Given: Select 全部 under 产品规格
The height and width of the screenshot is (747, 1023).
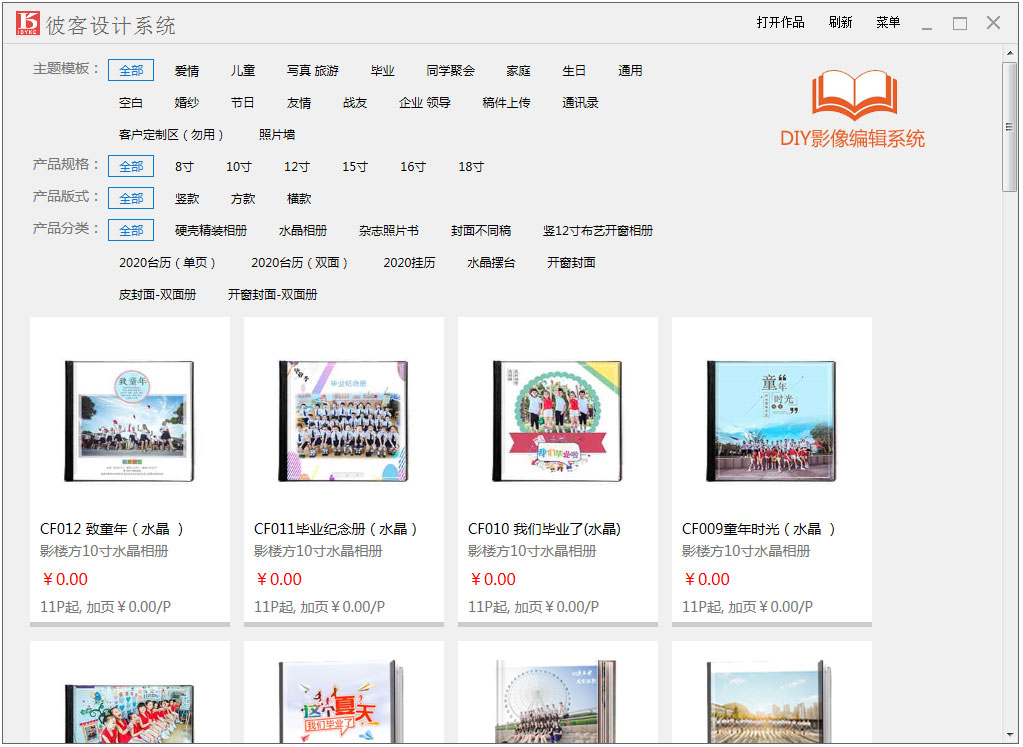Looking at the screenshot, I should tap(131, 166).
